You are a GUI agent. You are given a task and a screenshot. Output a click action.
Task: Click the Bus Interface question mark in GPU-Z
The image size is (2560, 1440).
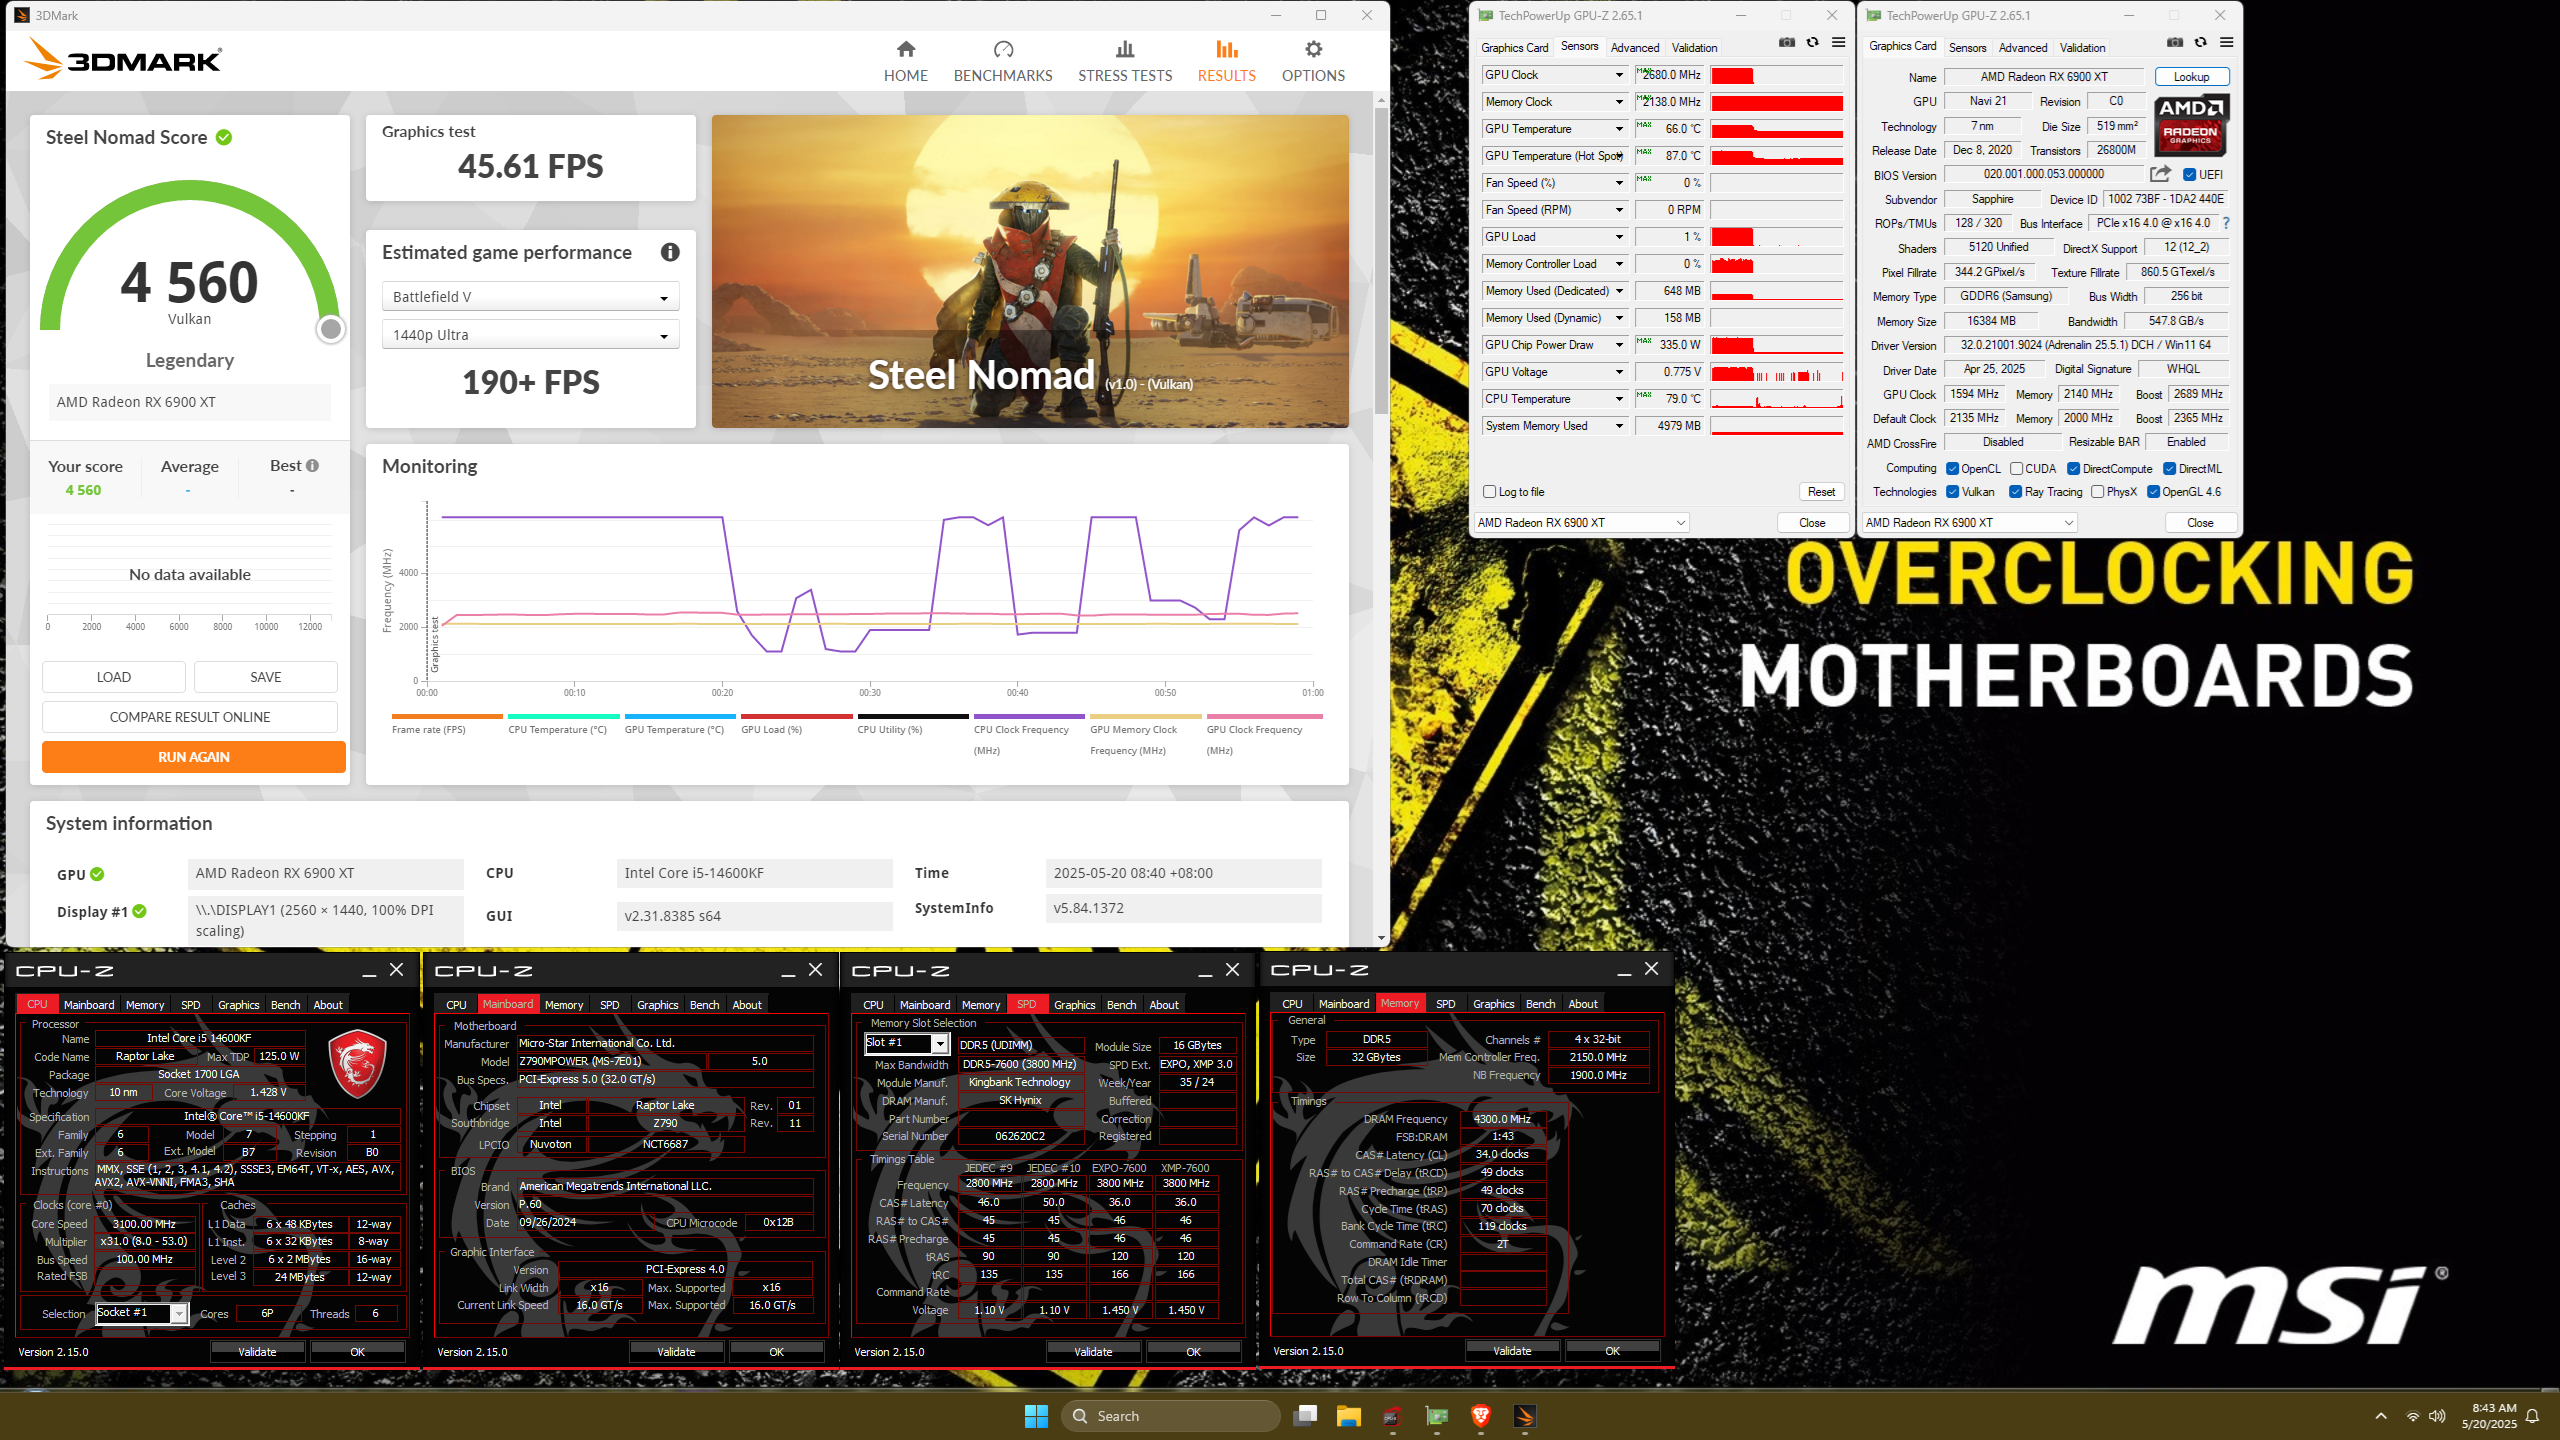point(2225,223)
